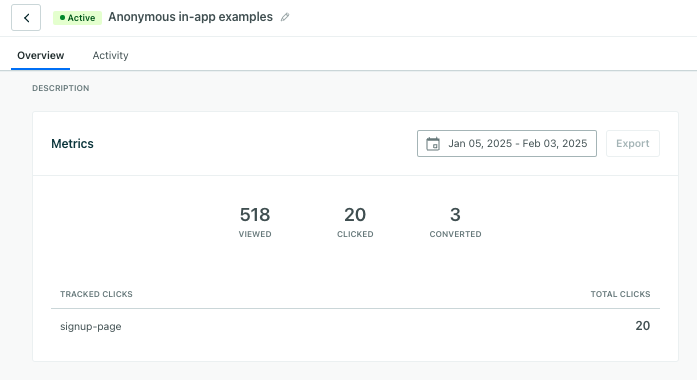Select the campaign title Anonymous in-app examples
Image resolution: width=697 pixels, height=380 pixels.
pyautogui.click(x=190, y=17)
